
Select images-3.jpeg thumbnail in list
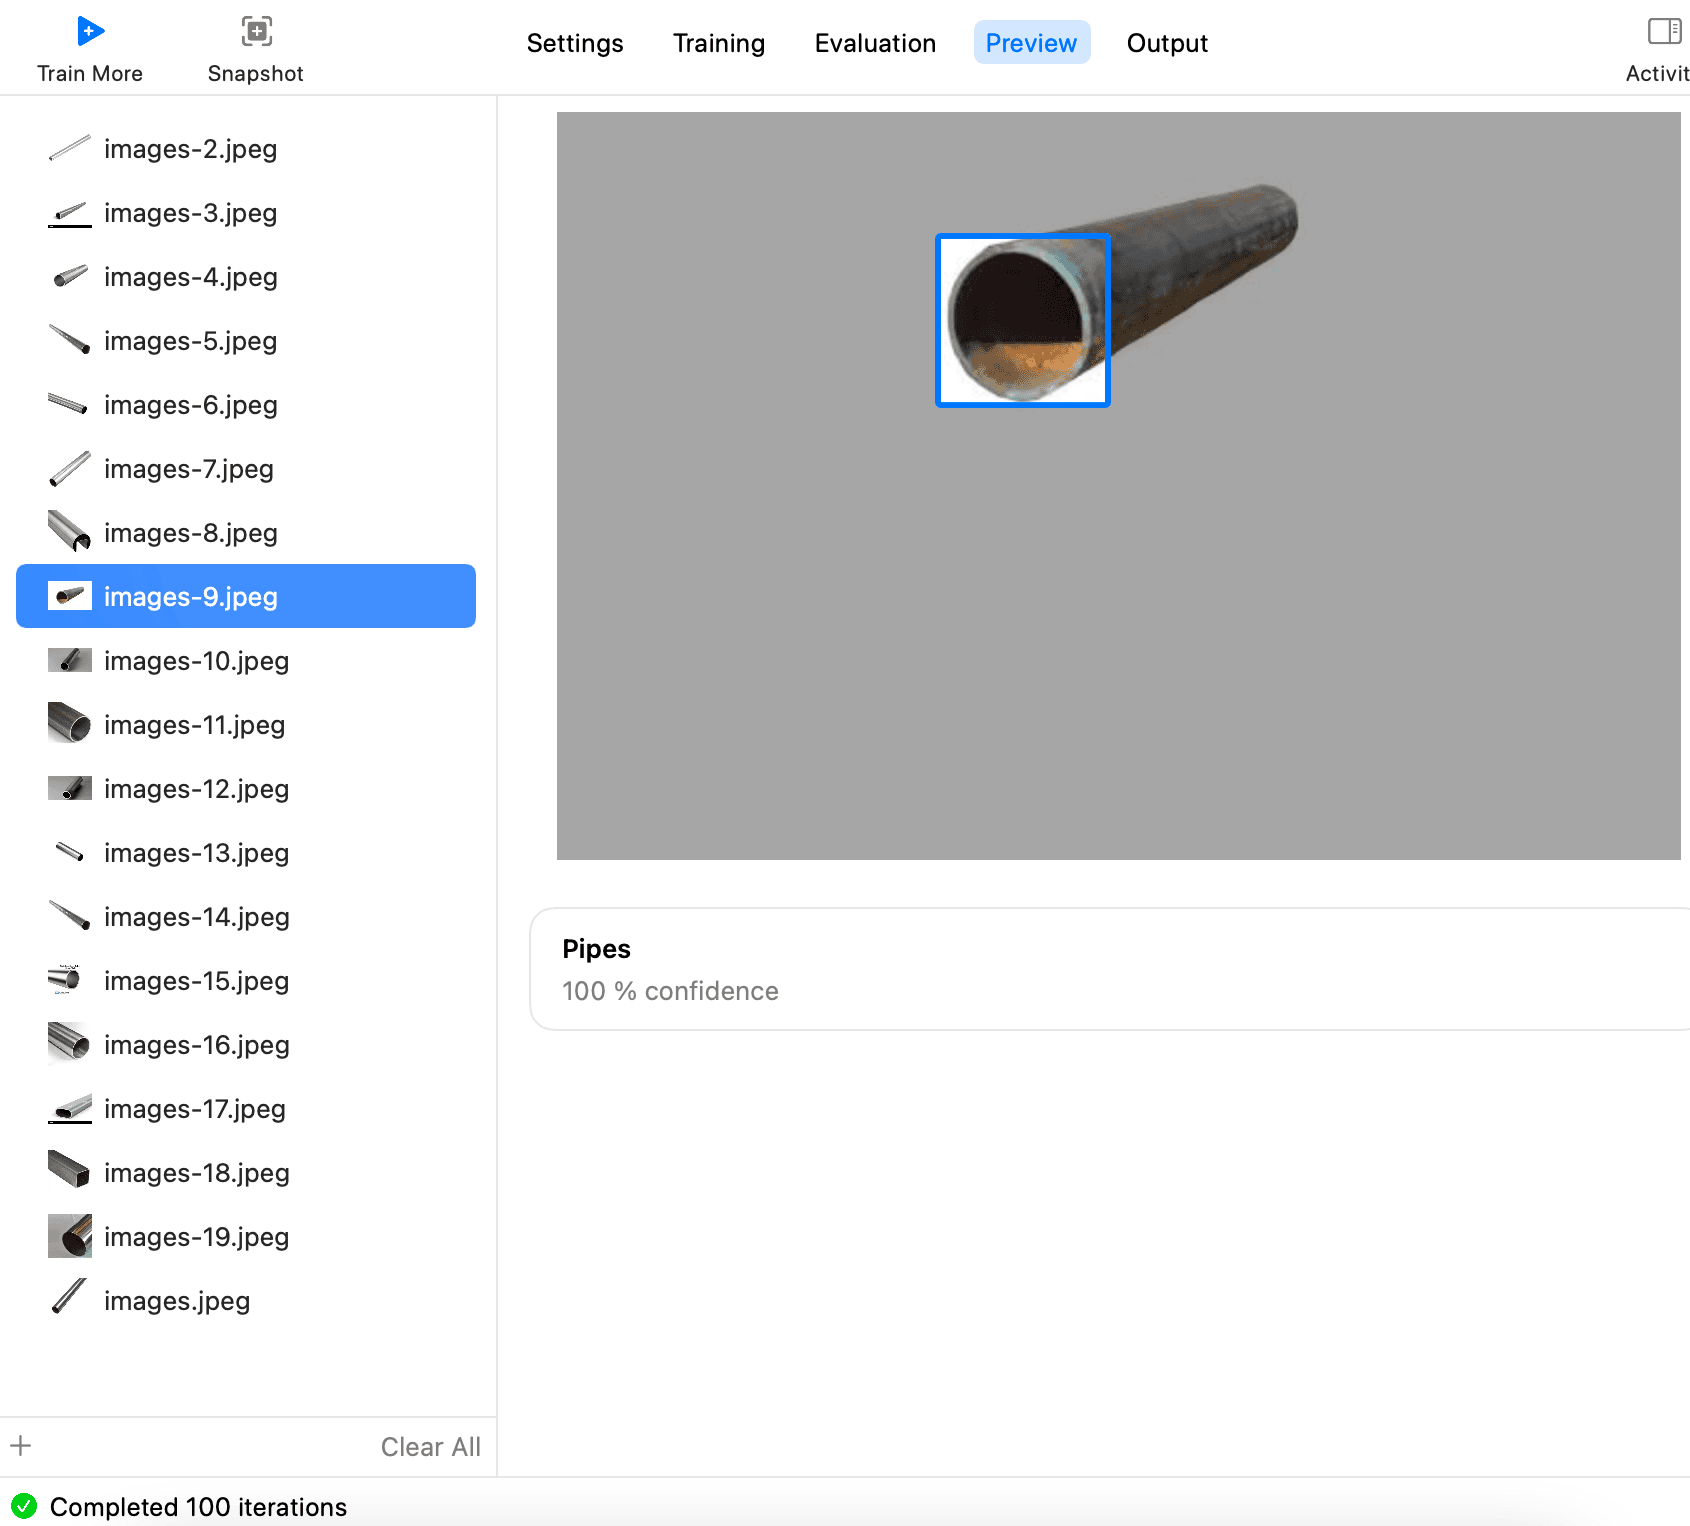click(70, 213)
